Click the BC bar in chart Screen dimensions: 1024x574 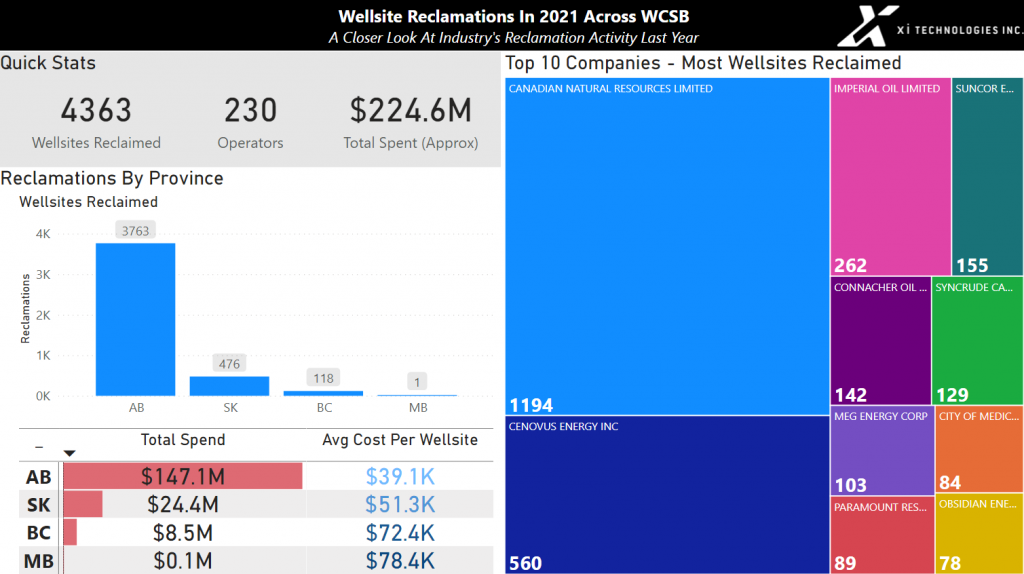coord(323,393)
